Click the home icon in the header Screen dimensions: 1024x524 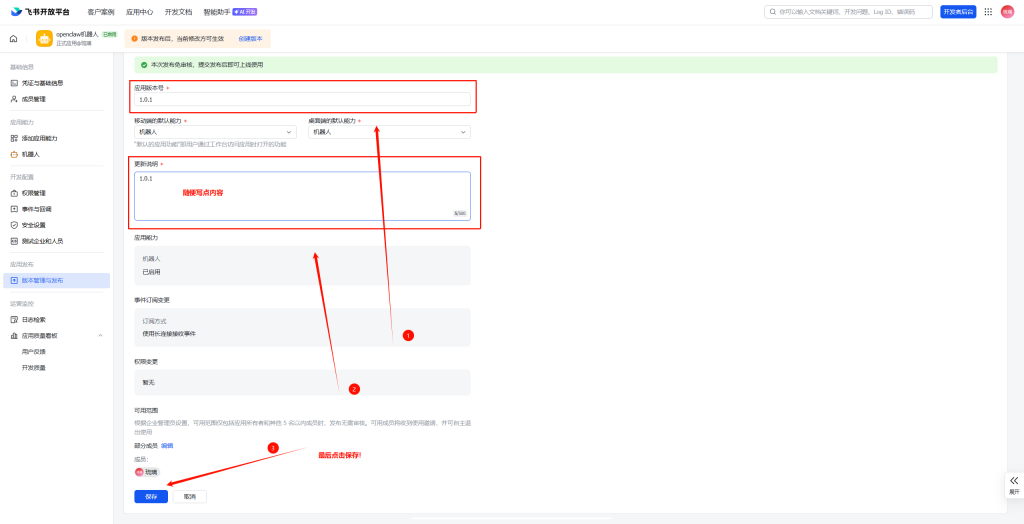tap(13, 39)
